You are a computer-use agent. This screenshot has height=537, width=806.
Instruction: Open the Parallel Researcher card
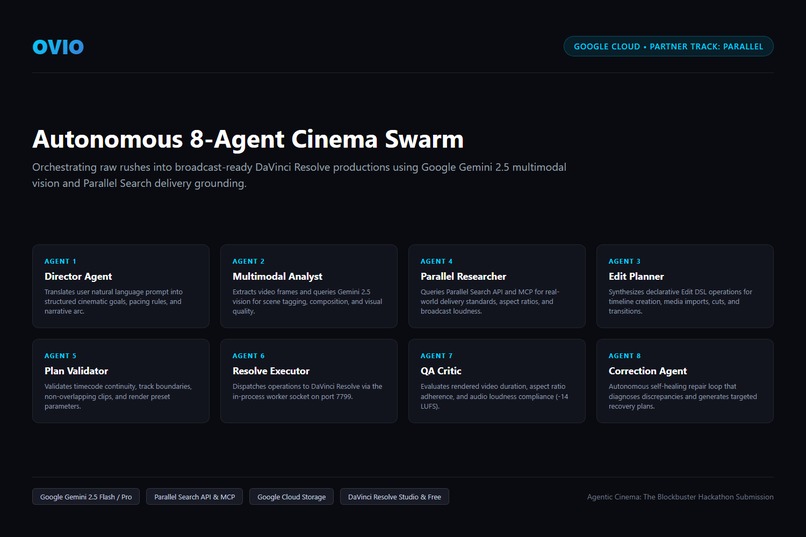coord(497,286)
